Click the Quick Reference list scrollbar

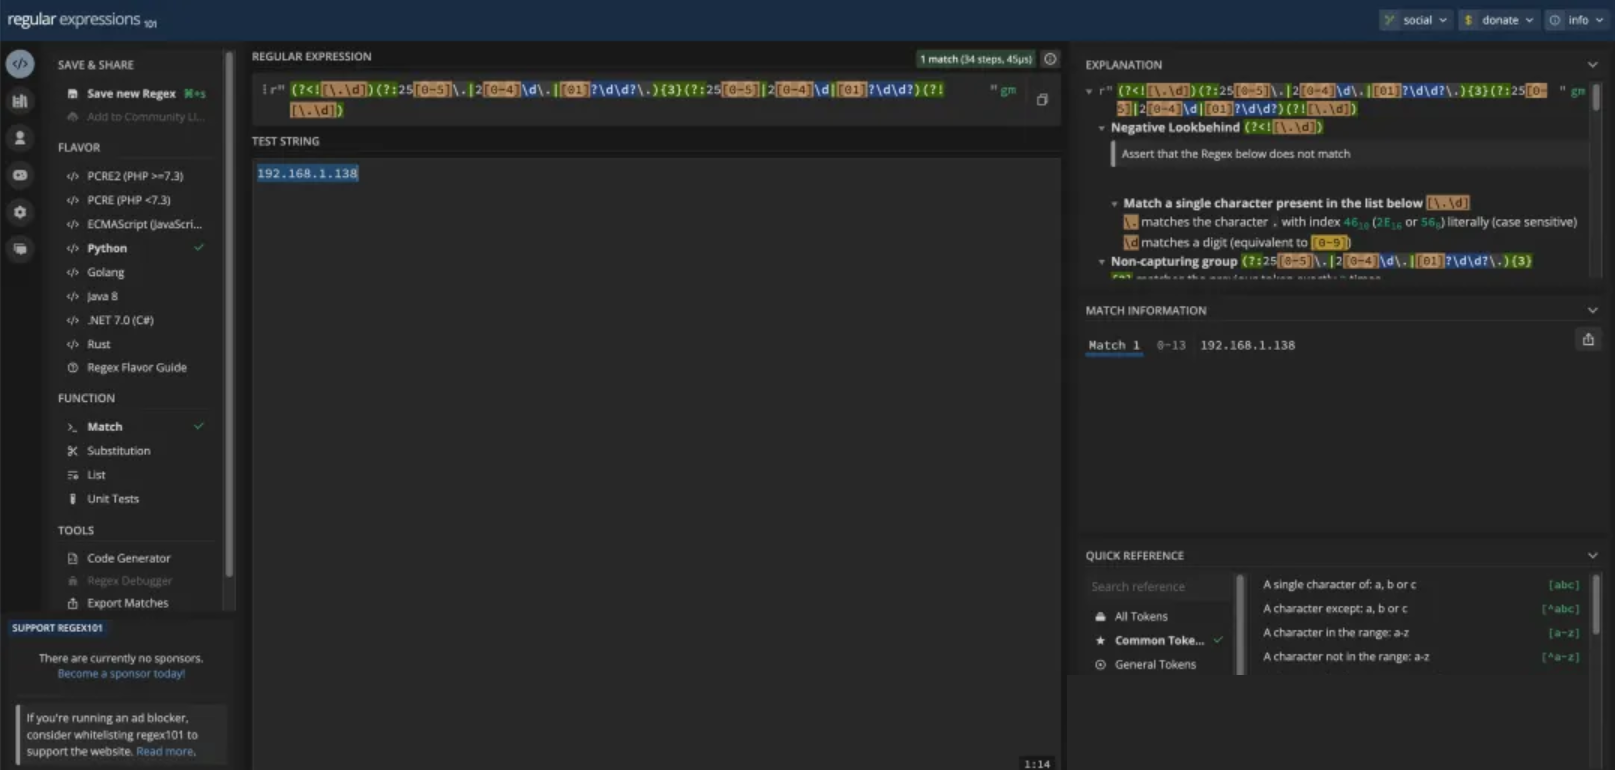click(x=1596, y=604)
